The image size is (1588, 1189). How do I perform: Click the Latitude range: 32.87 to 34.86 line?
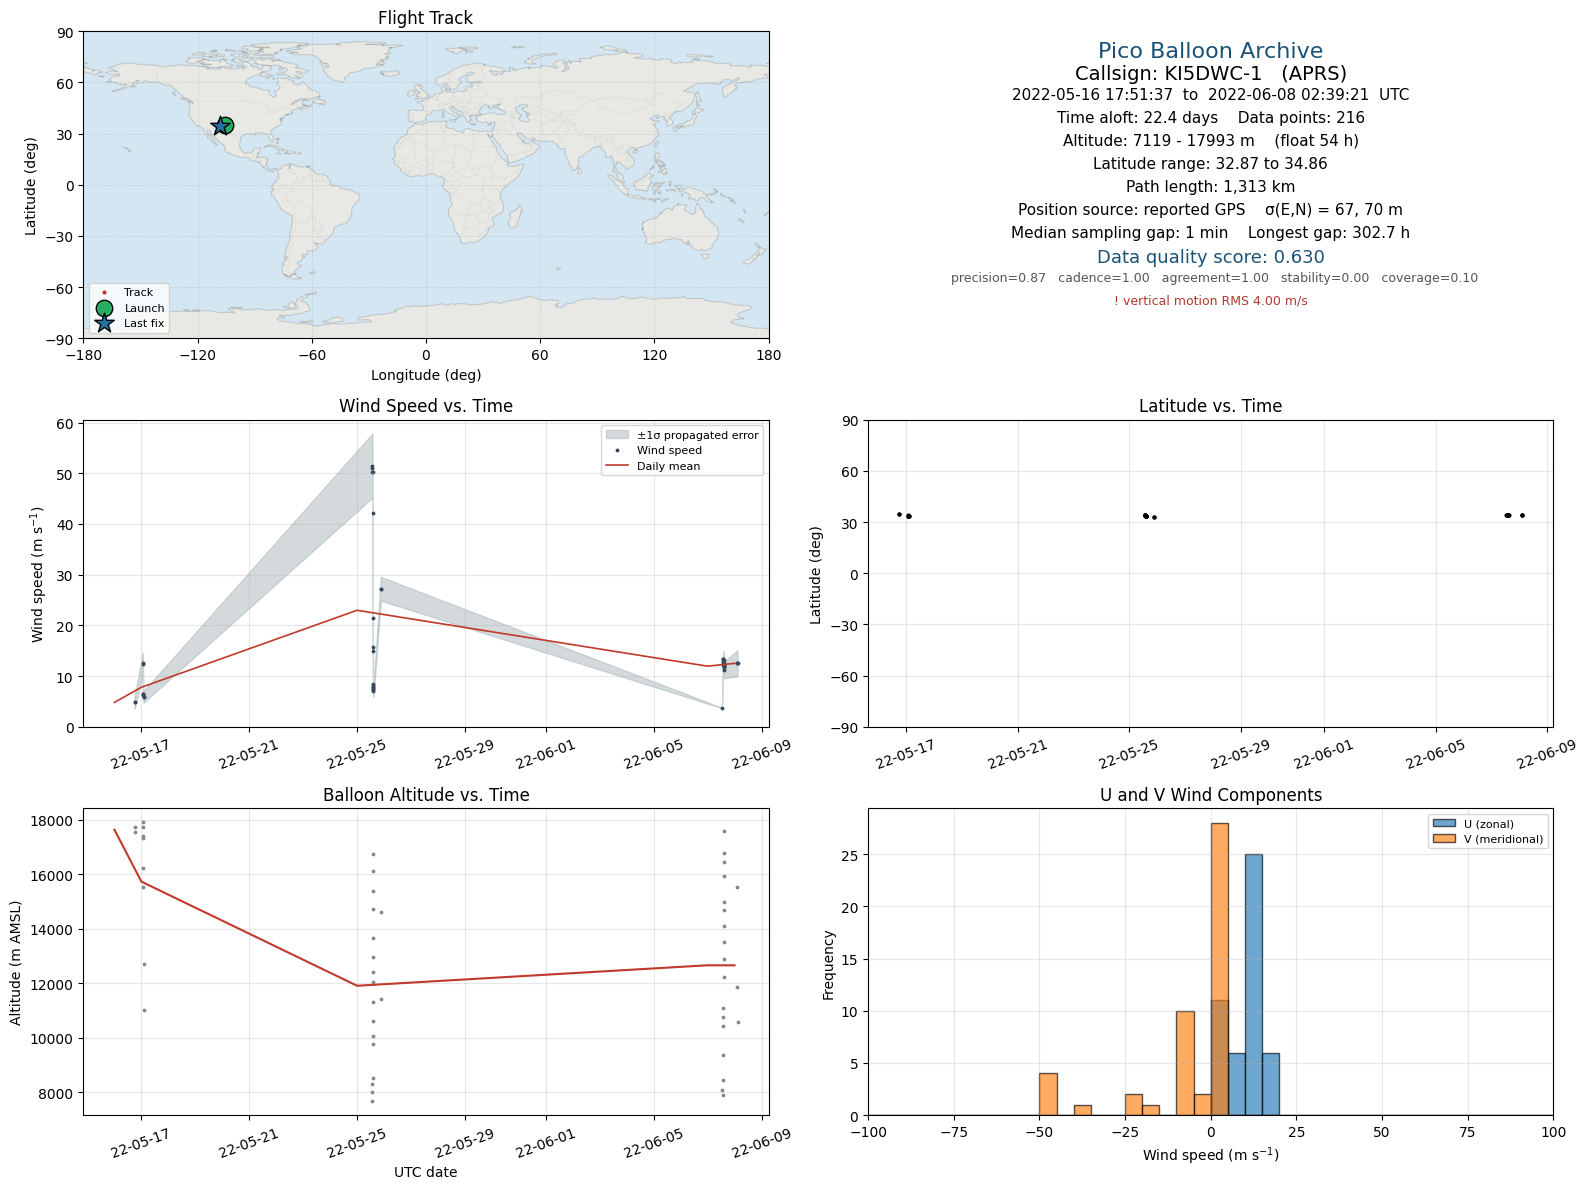pos(1210,164)
